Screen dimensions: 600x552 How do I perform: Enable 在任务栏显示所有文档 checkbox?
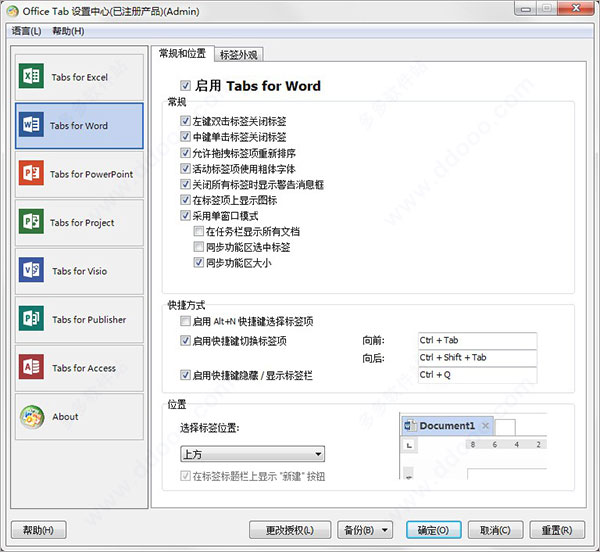199,231
